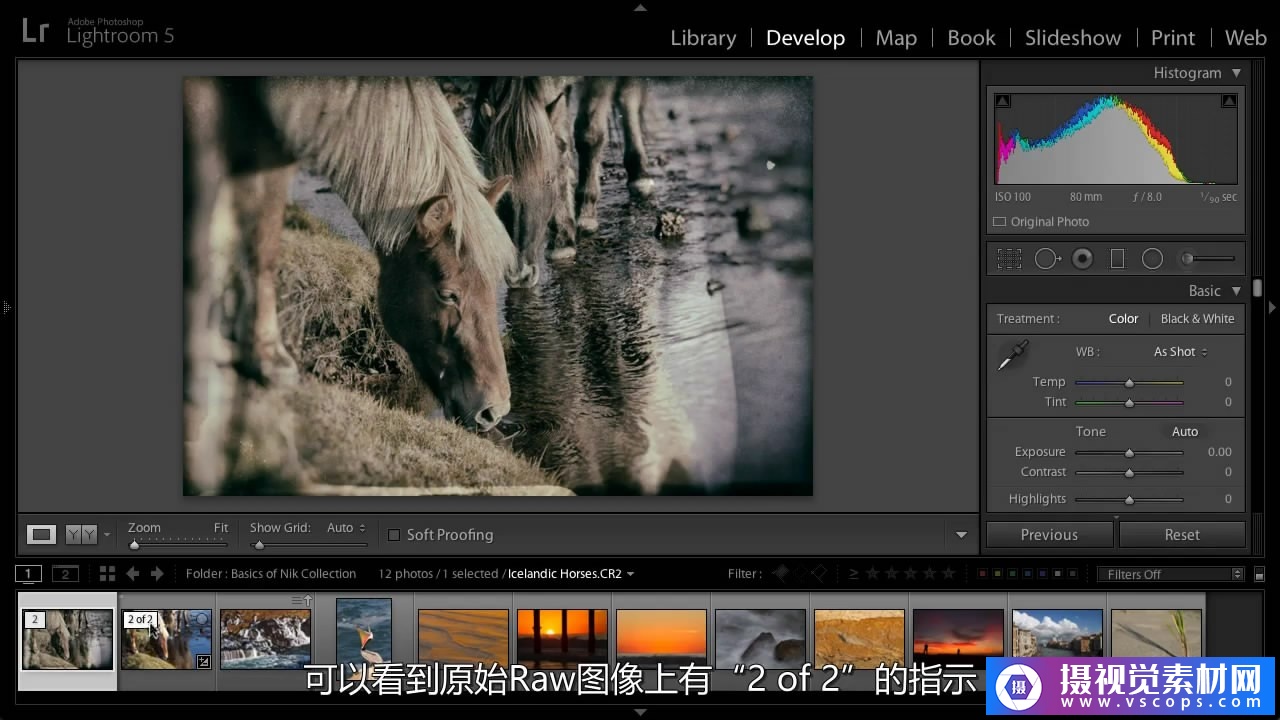Switch to Before/After comparison view

click(81, 535)
